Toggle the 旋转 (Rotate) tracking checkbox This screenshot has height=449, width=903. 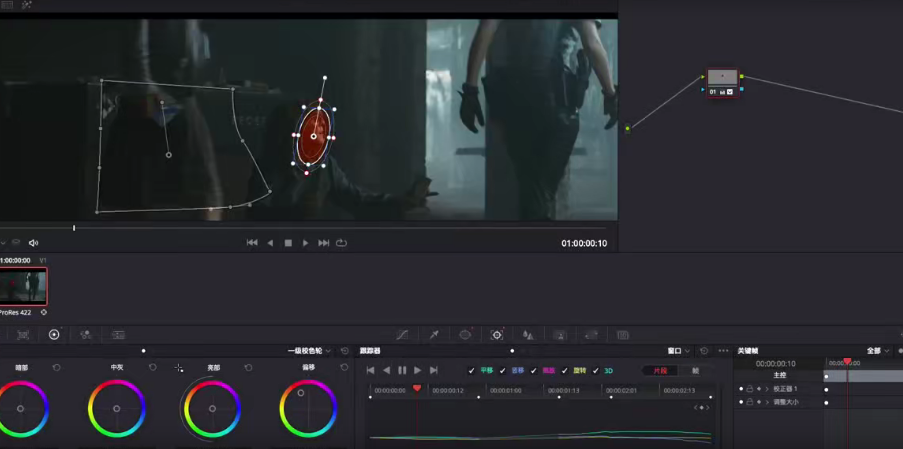tap(565, 371)
